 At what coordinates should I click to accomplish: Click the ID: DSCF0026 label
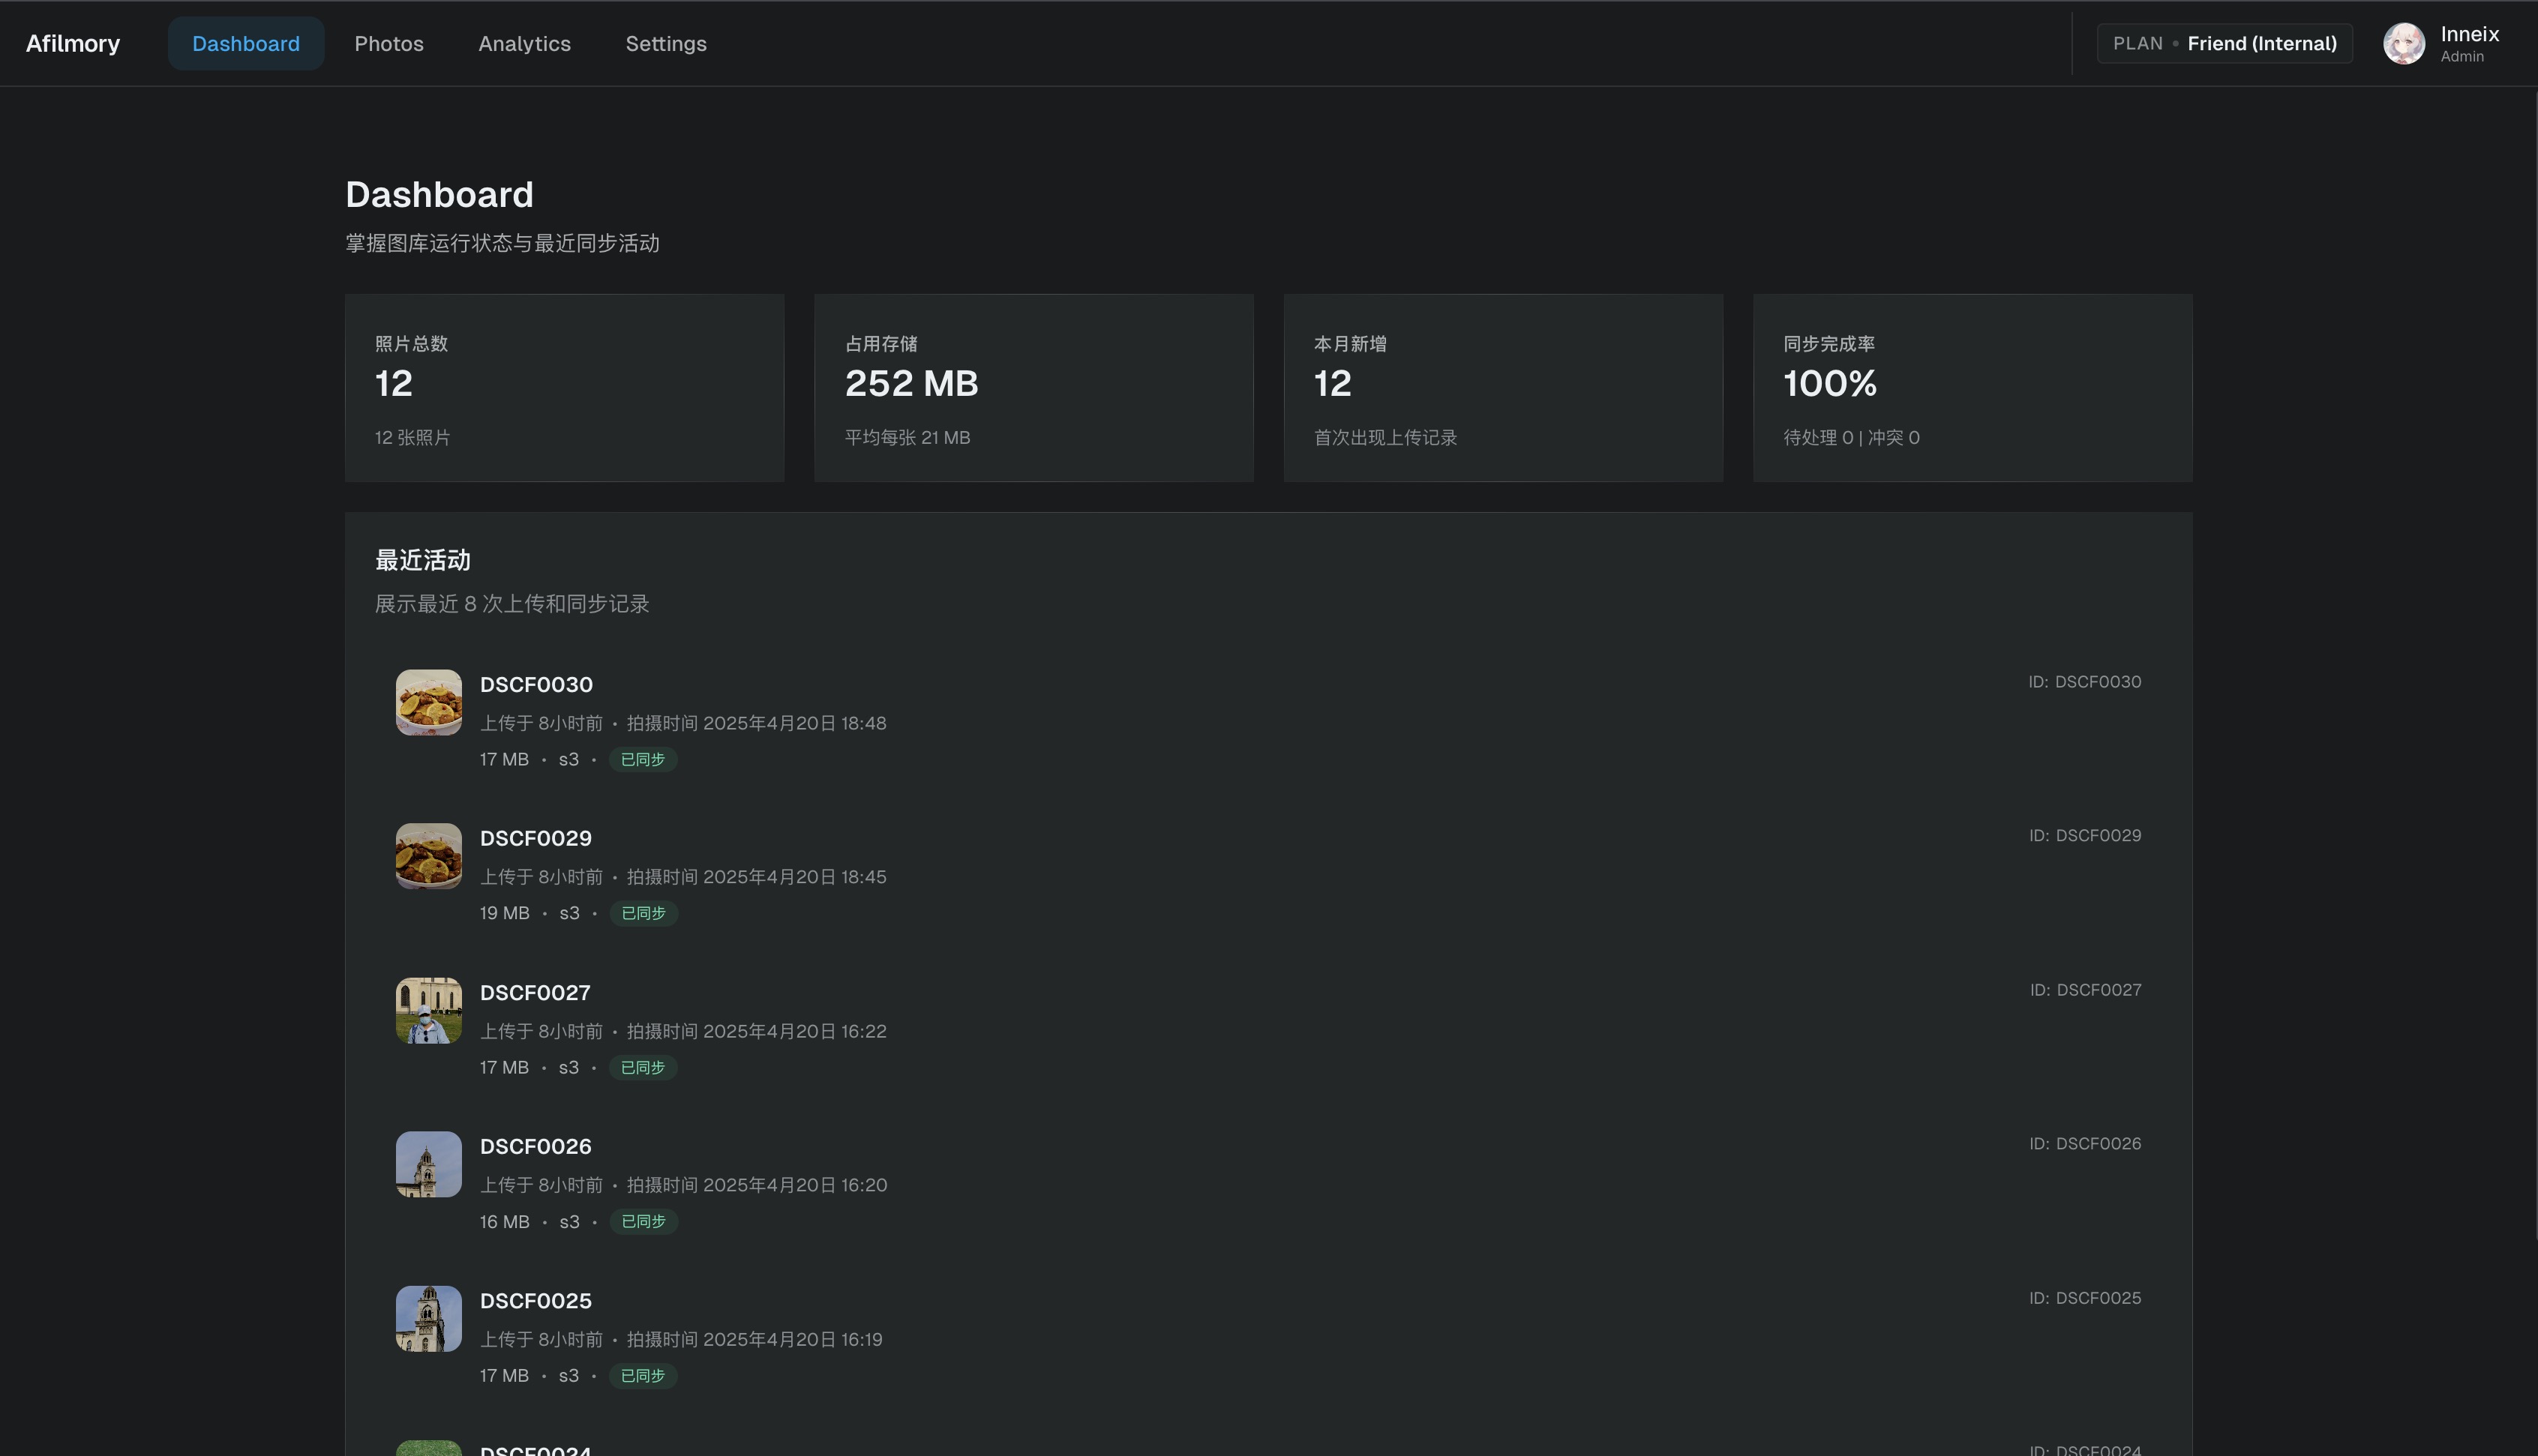pos(2084,1143)
